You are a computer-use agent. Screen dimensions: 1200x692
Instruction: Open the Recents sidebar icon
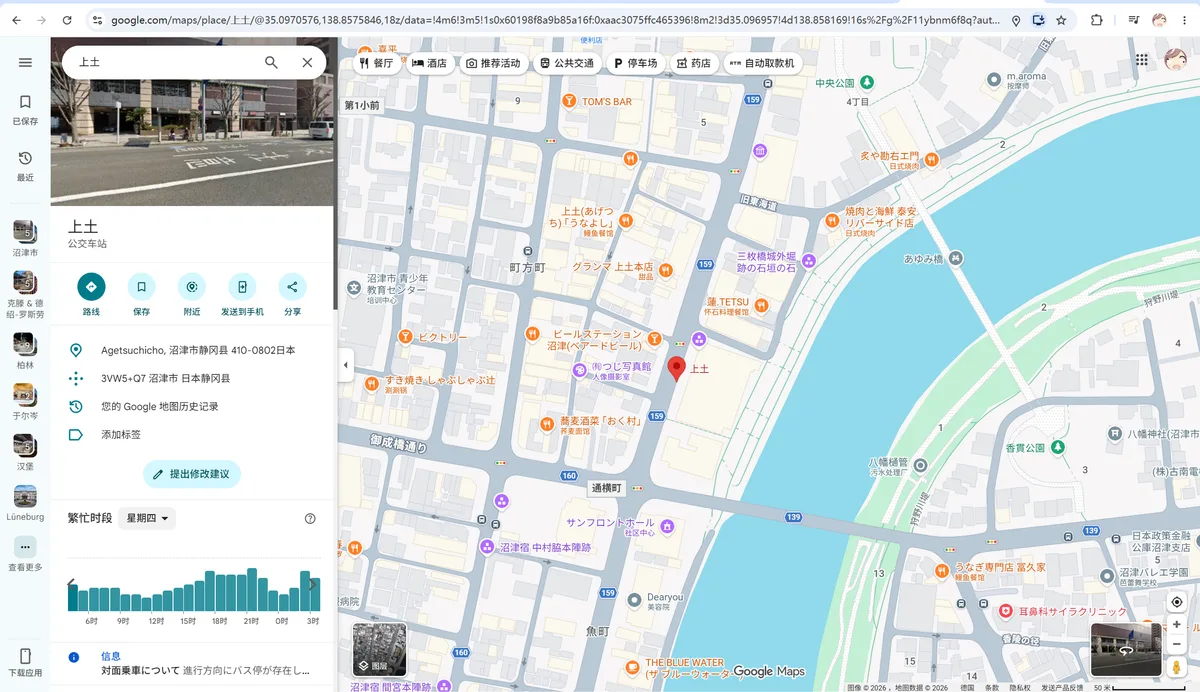25,166
